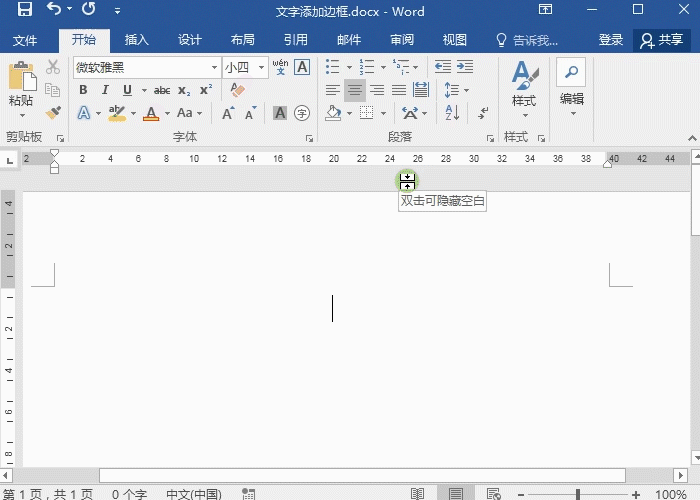Open the 文件 File tab

[x=25, y=40]
